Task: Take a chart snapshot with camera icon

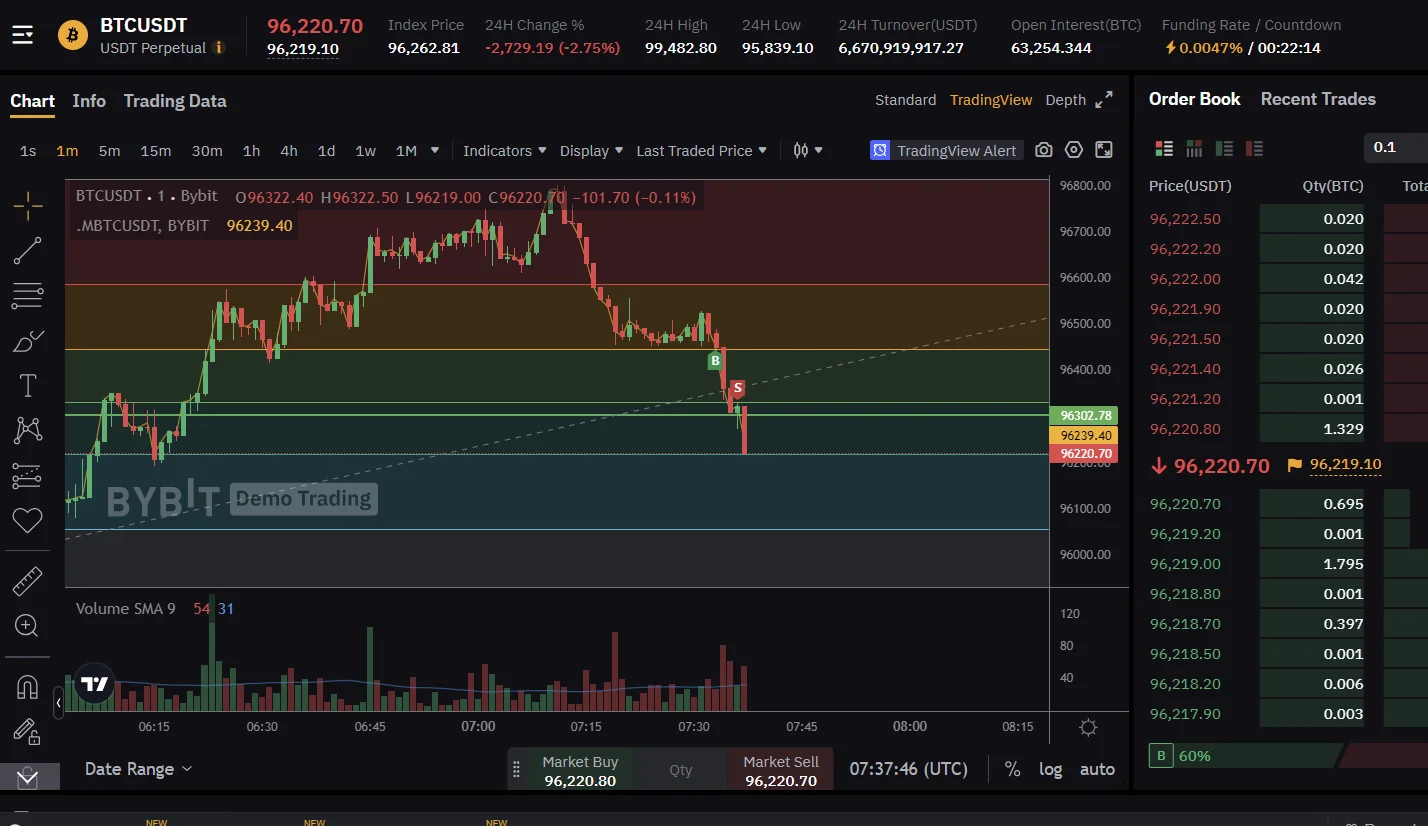Action: point(1043,150)
